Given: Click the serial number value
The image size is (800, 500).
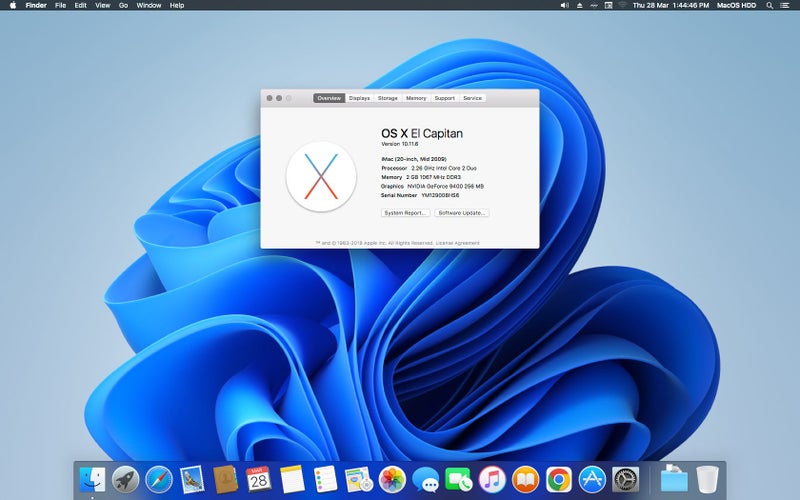Looking at the screenshot, I should point(440,195).
